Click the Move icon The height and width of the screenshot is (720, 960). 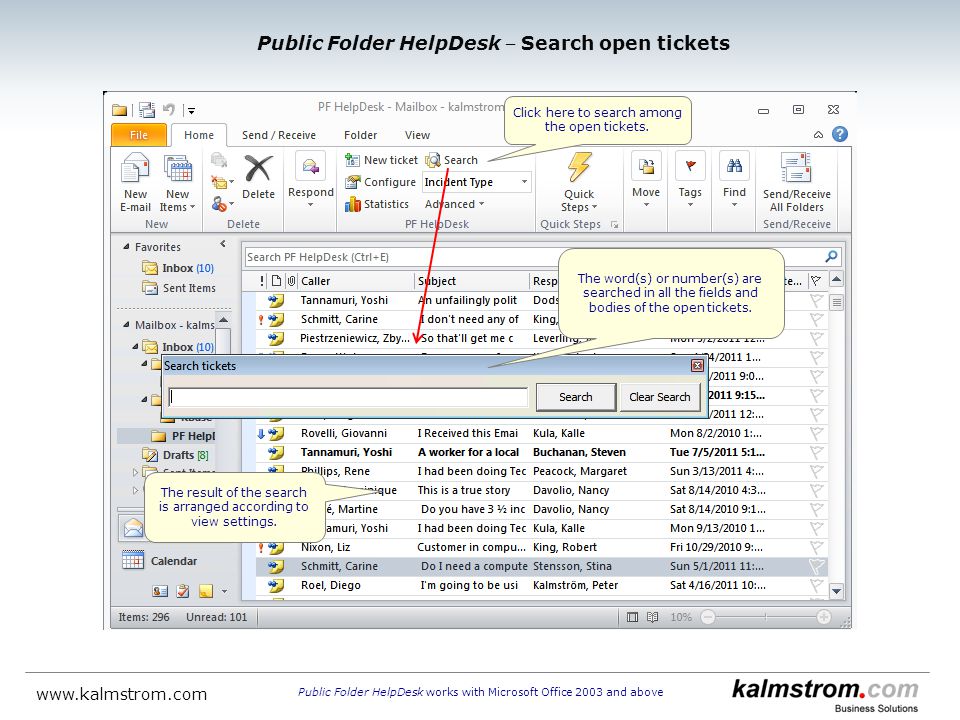tap(646, 166)
